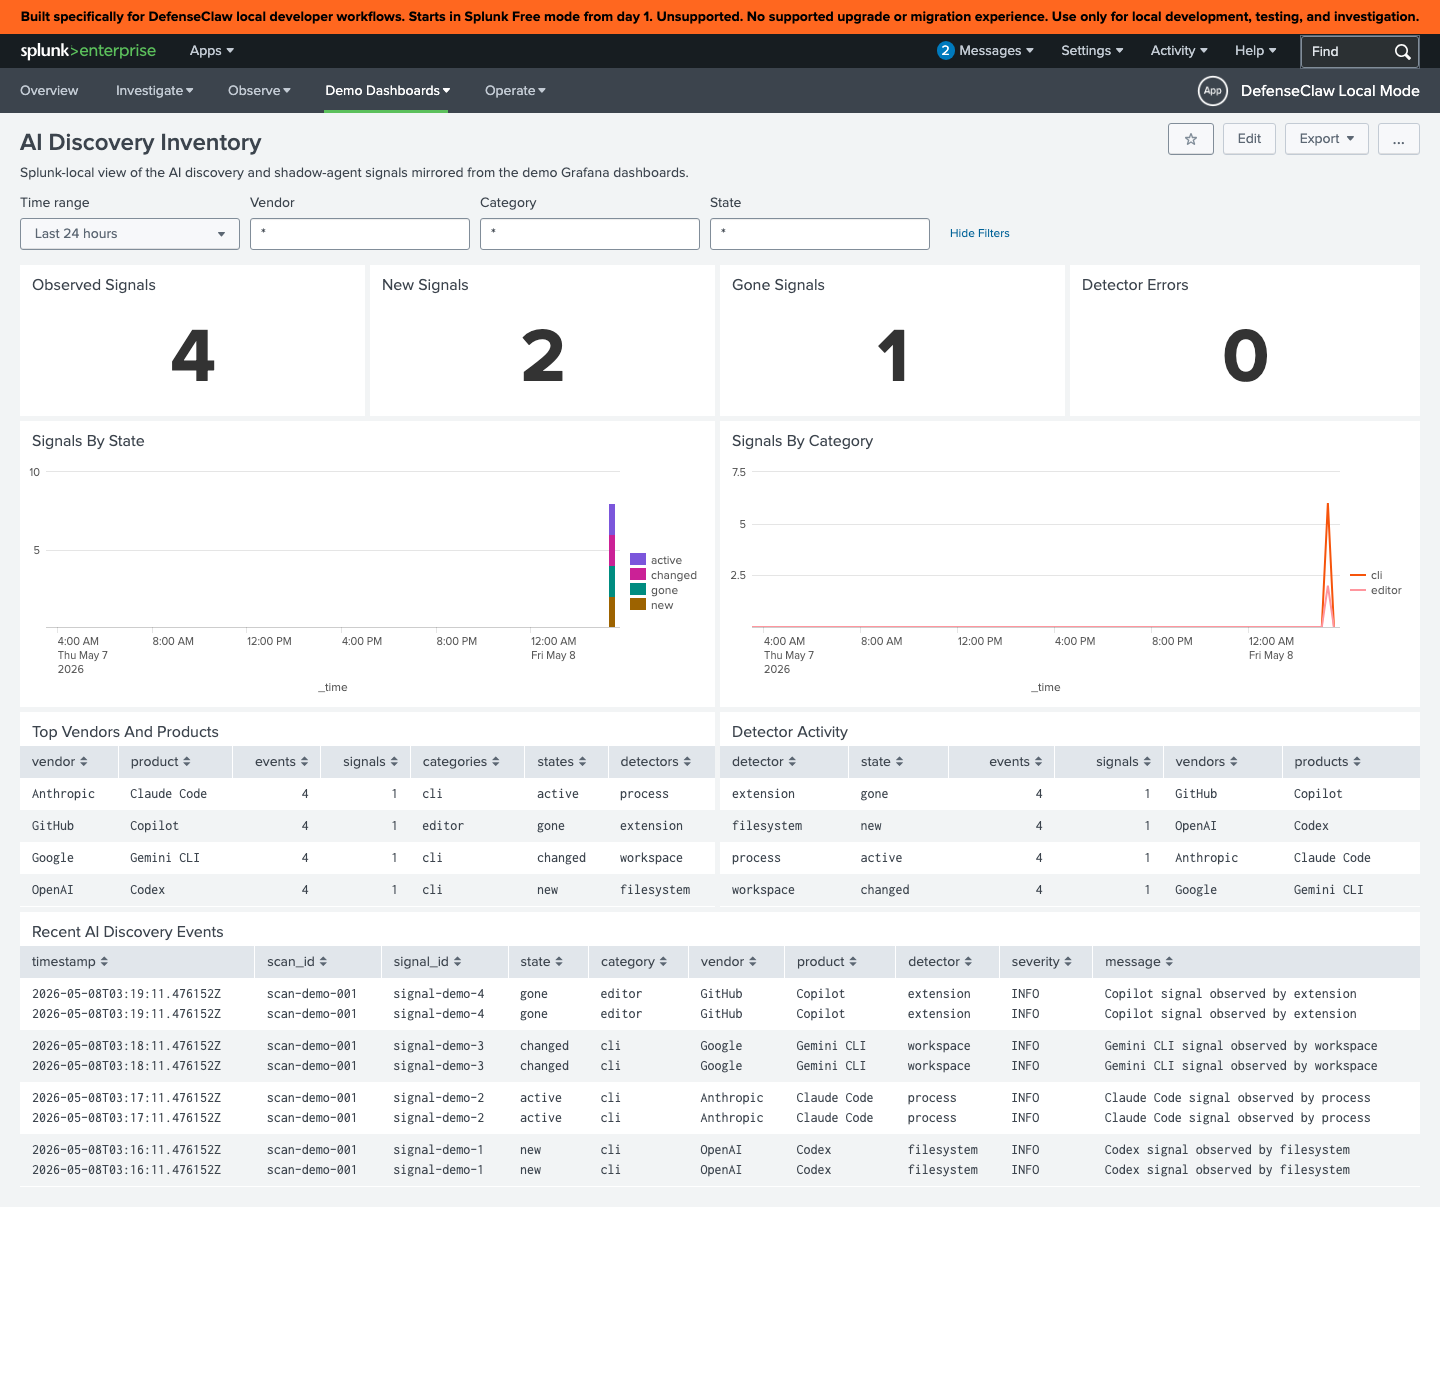Screen dimensions: 1440x1400
Task: Sort Detector Activity by state column
Action: click(882, 762)
